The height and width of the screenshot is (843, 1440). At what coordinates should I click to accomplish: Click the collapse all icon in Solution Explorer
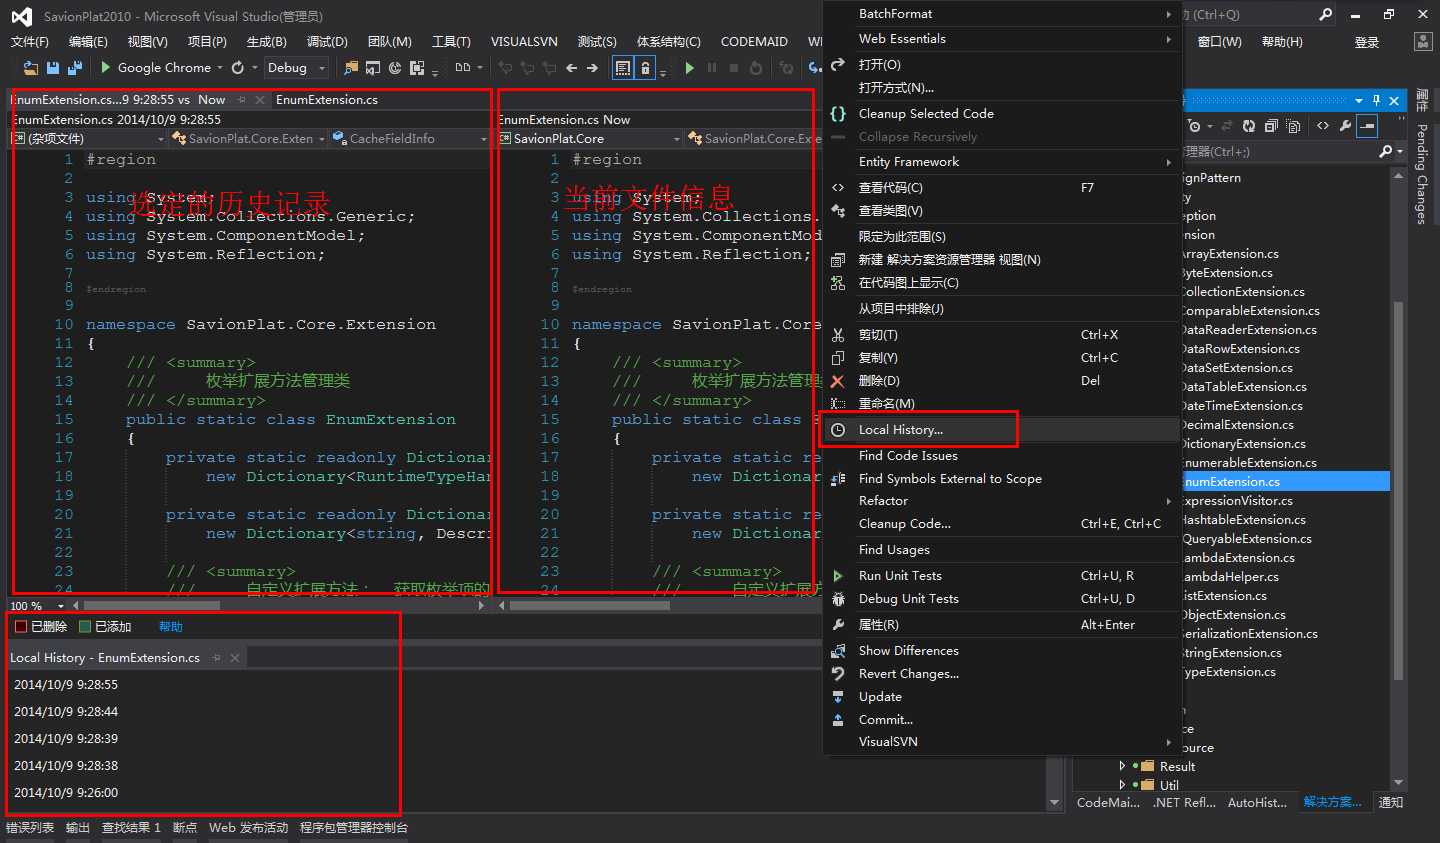1271,126
